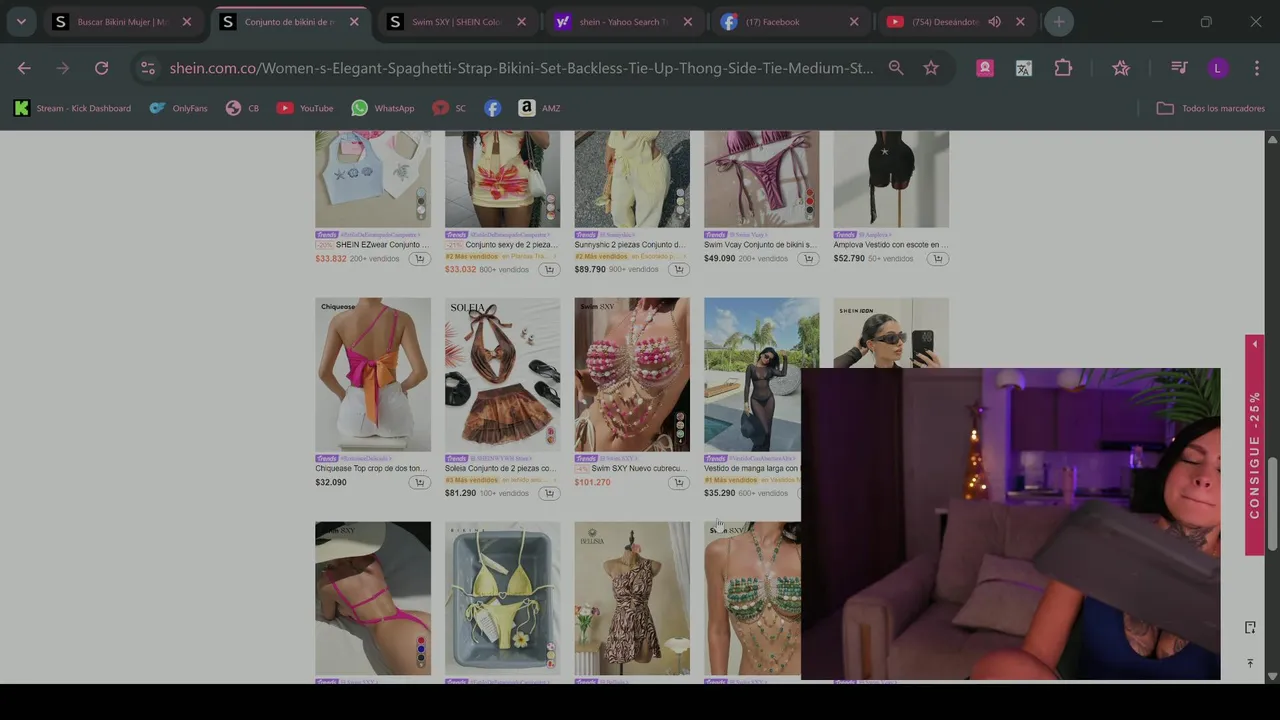Select color swatches on Swim SXY beaded top
The image size is (1280, 720).
680,430
